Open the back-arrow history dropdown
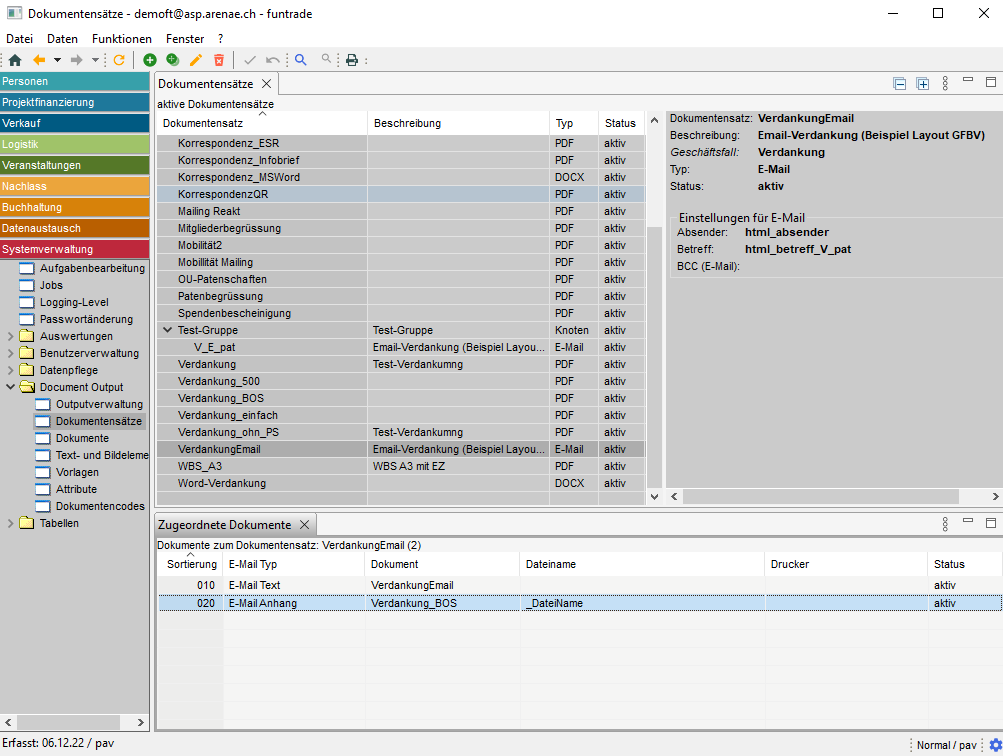 [57, 60]
